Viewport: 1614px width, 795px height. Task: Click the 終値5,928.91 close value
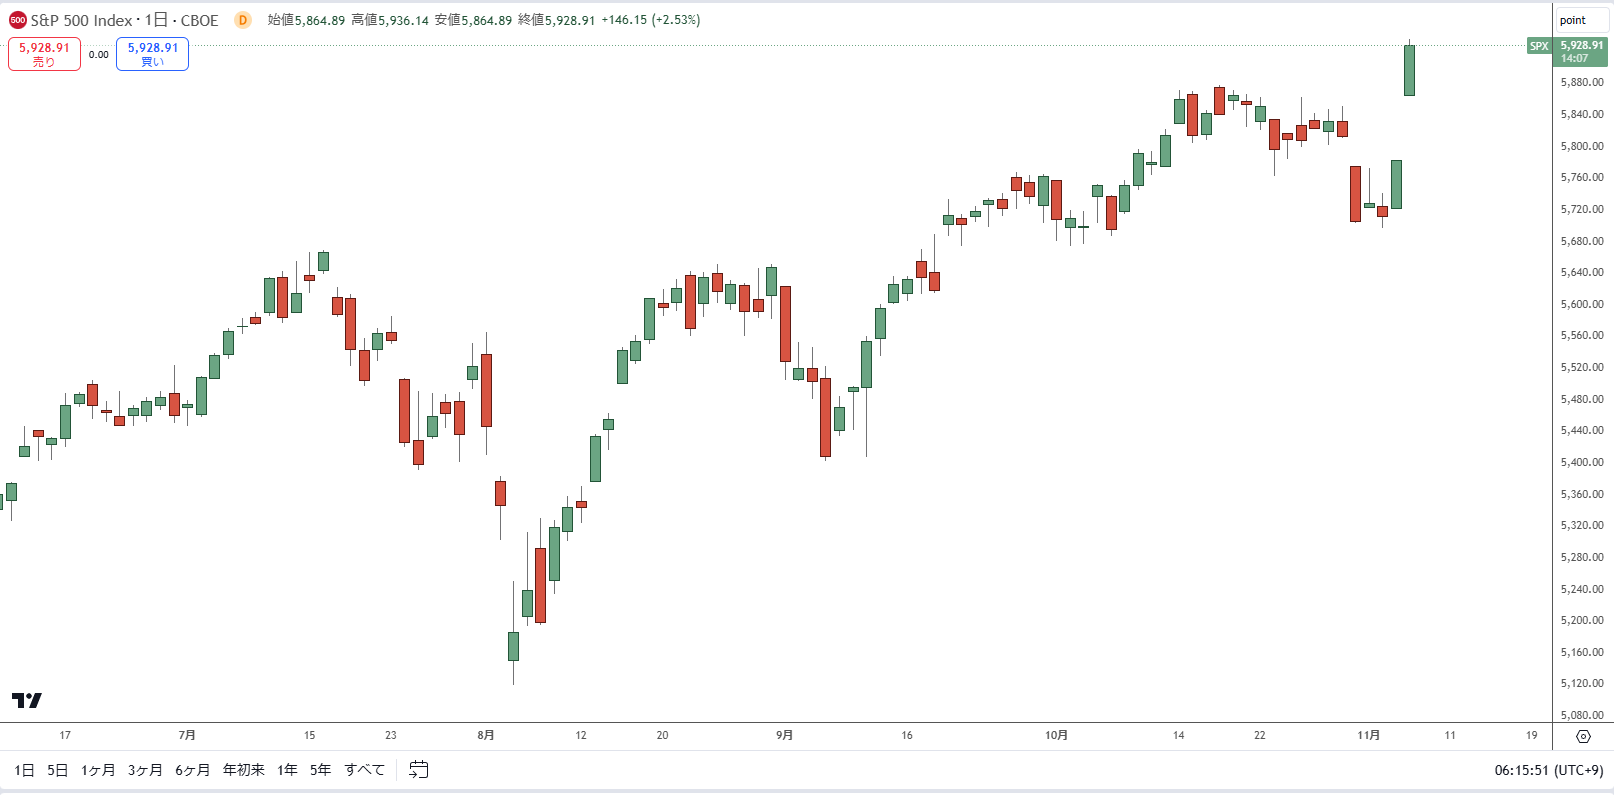click(556, 20)
